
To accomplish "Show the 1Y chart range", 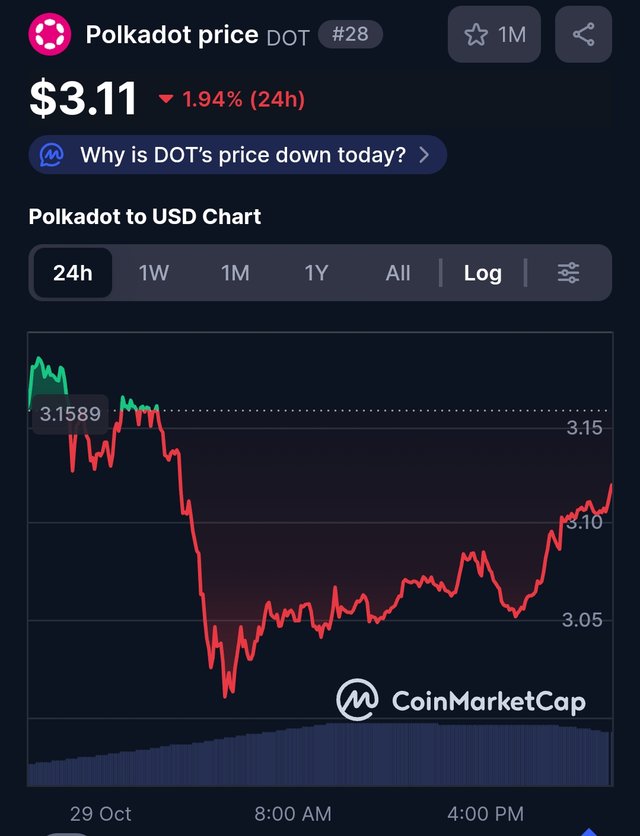I will 316,273.
